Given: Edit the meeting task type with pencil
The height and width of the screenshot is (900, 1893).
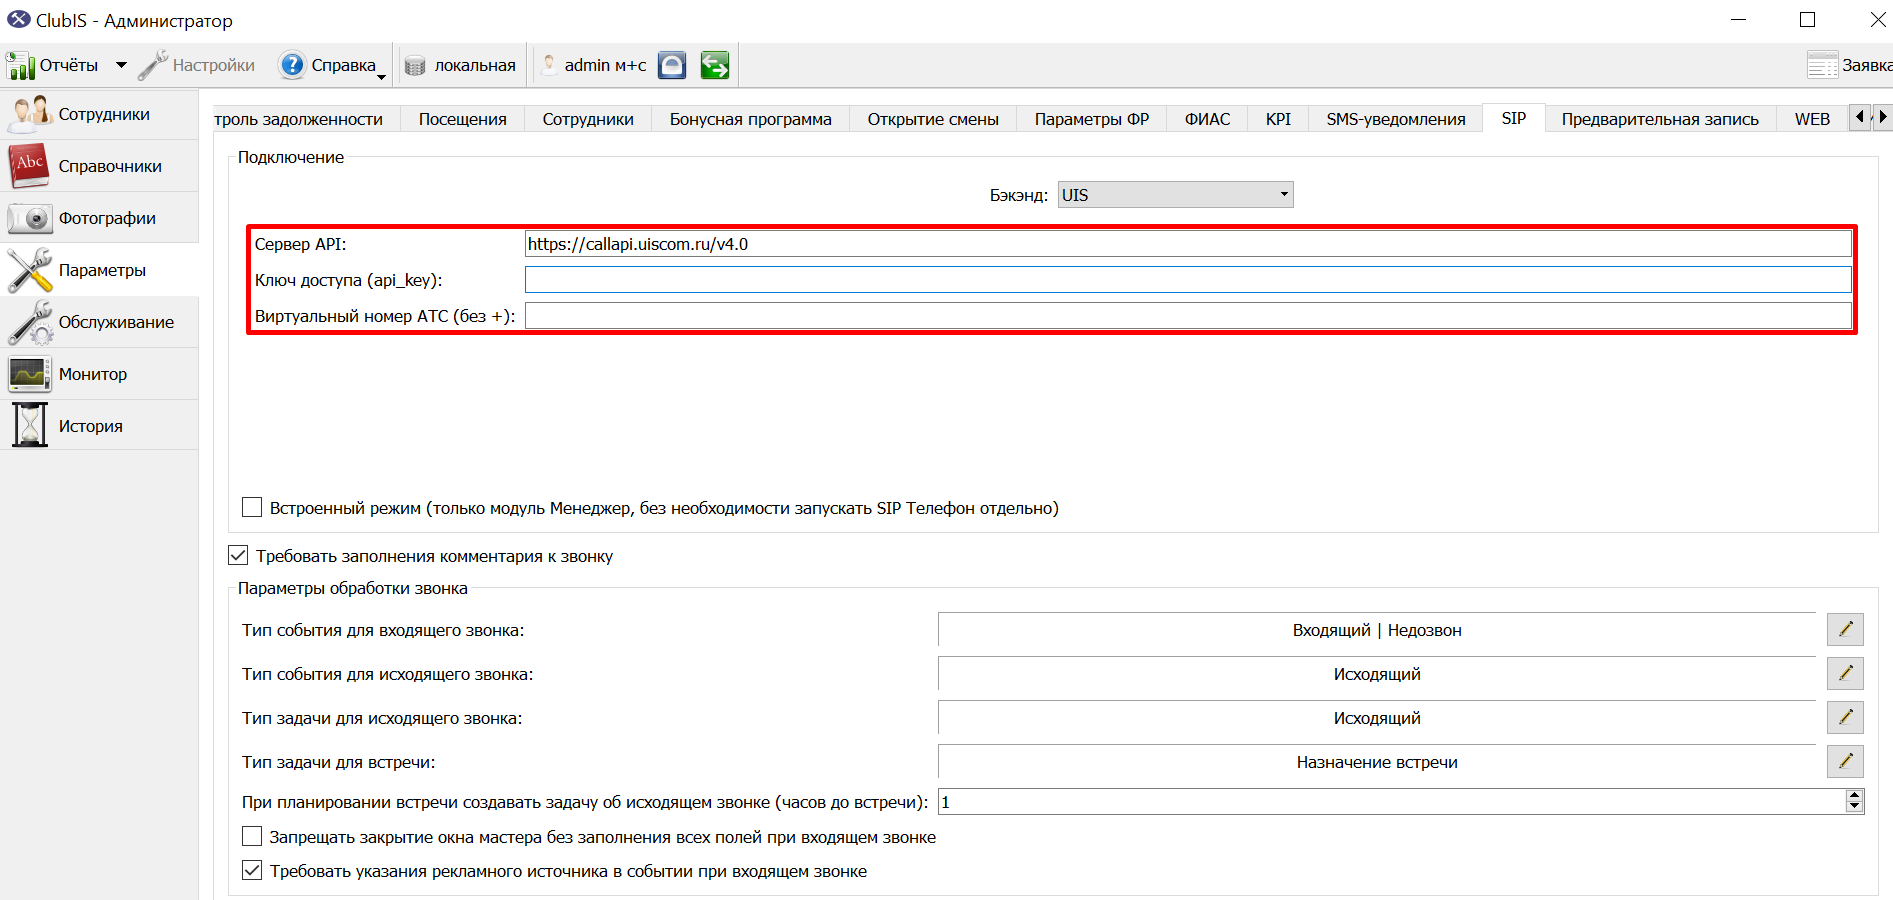Looking at the screenshot, I should pyautogui.click(x=1845, y=762).
